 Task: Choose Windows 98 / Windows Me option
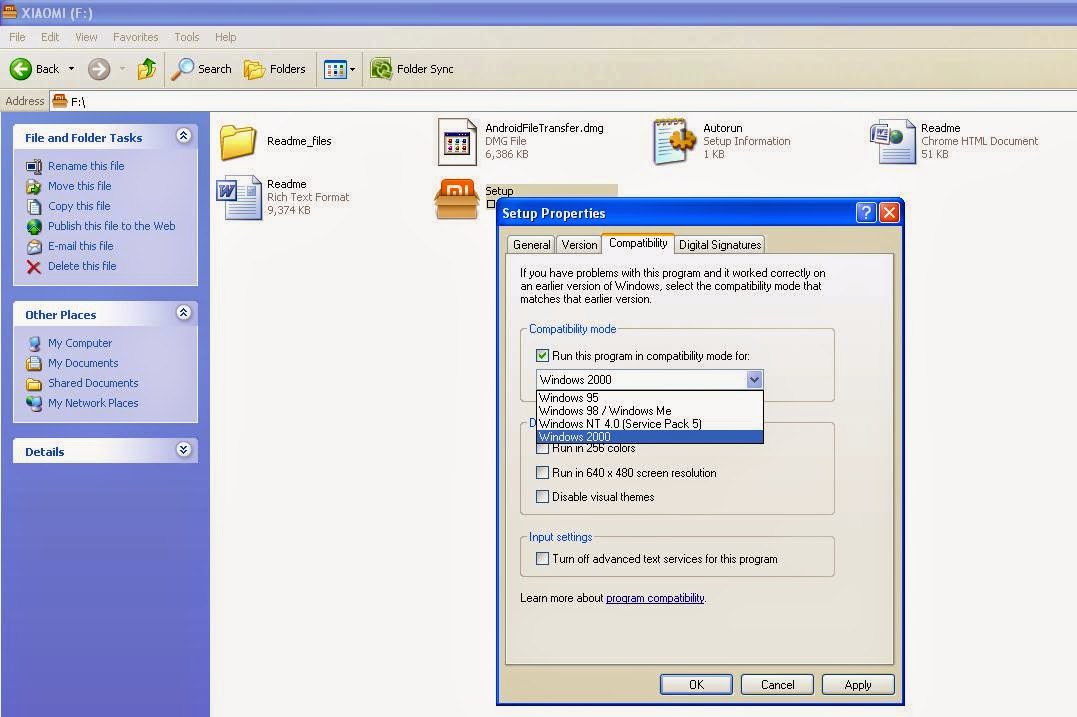coord(649,411)
